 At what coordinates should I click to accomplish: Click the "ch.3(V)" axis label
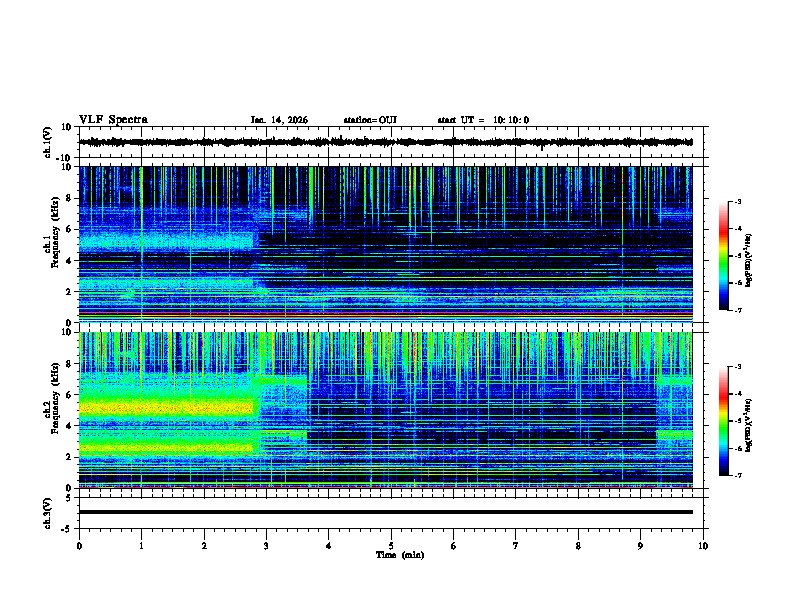click(48, 513)
